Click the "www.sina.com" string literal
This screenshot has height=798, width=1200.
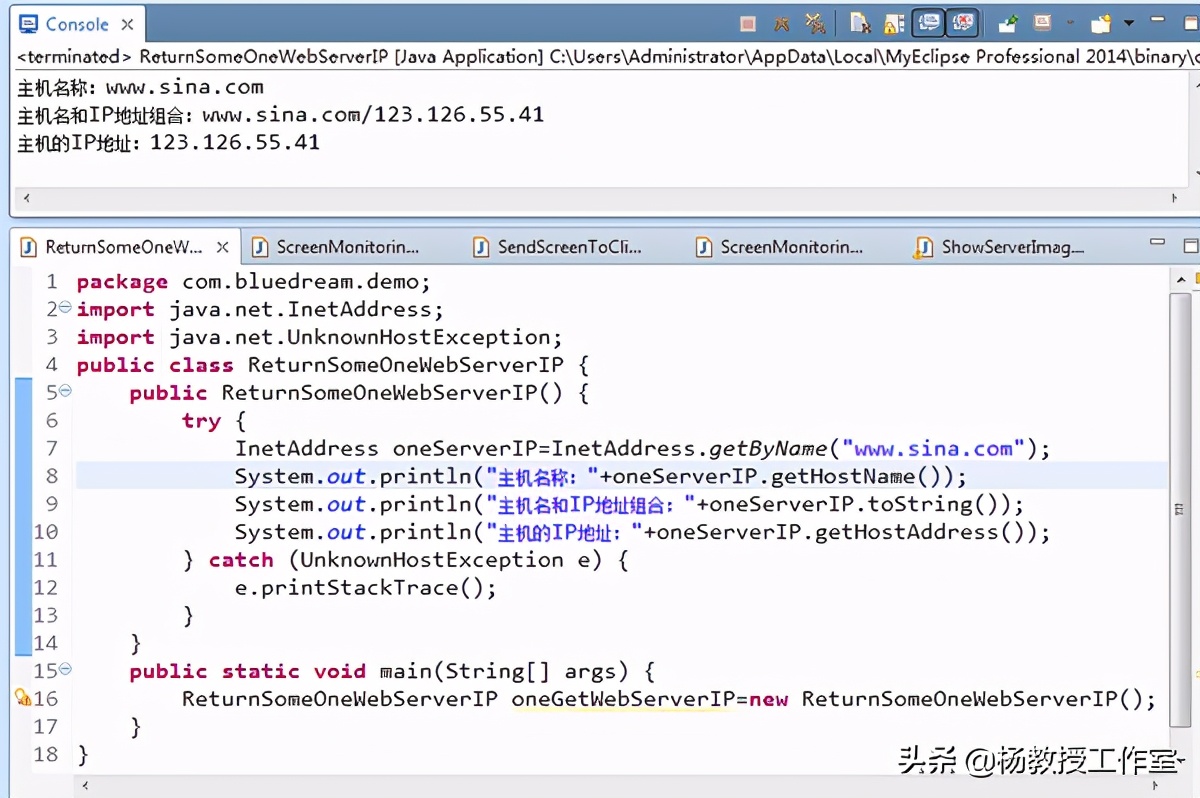[933, 448]
